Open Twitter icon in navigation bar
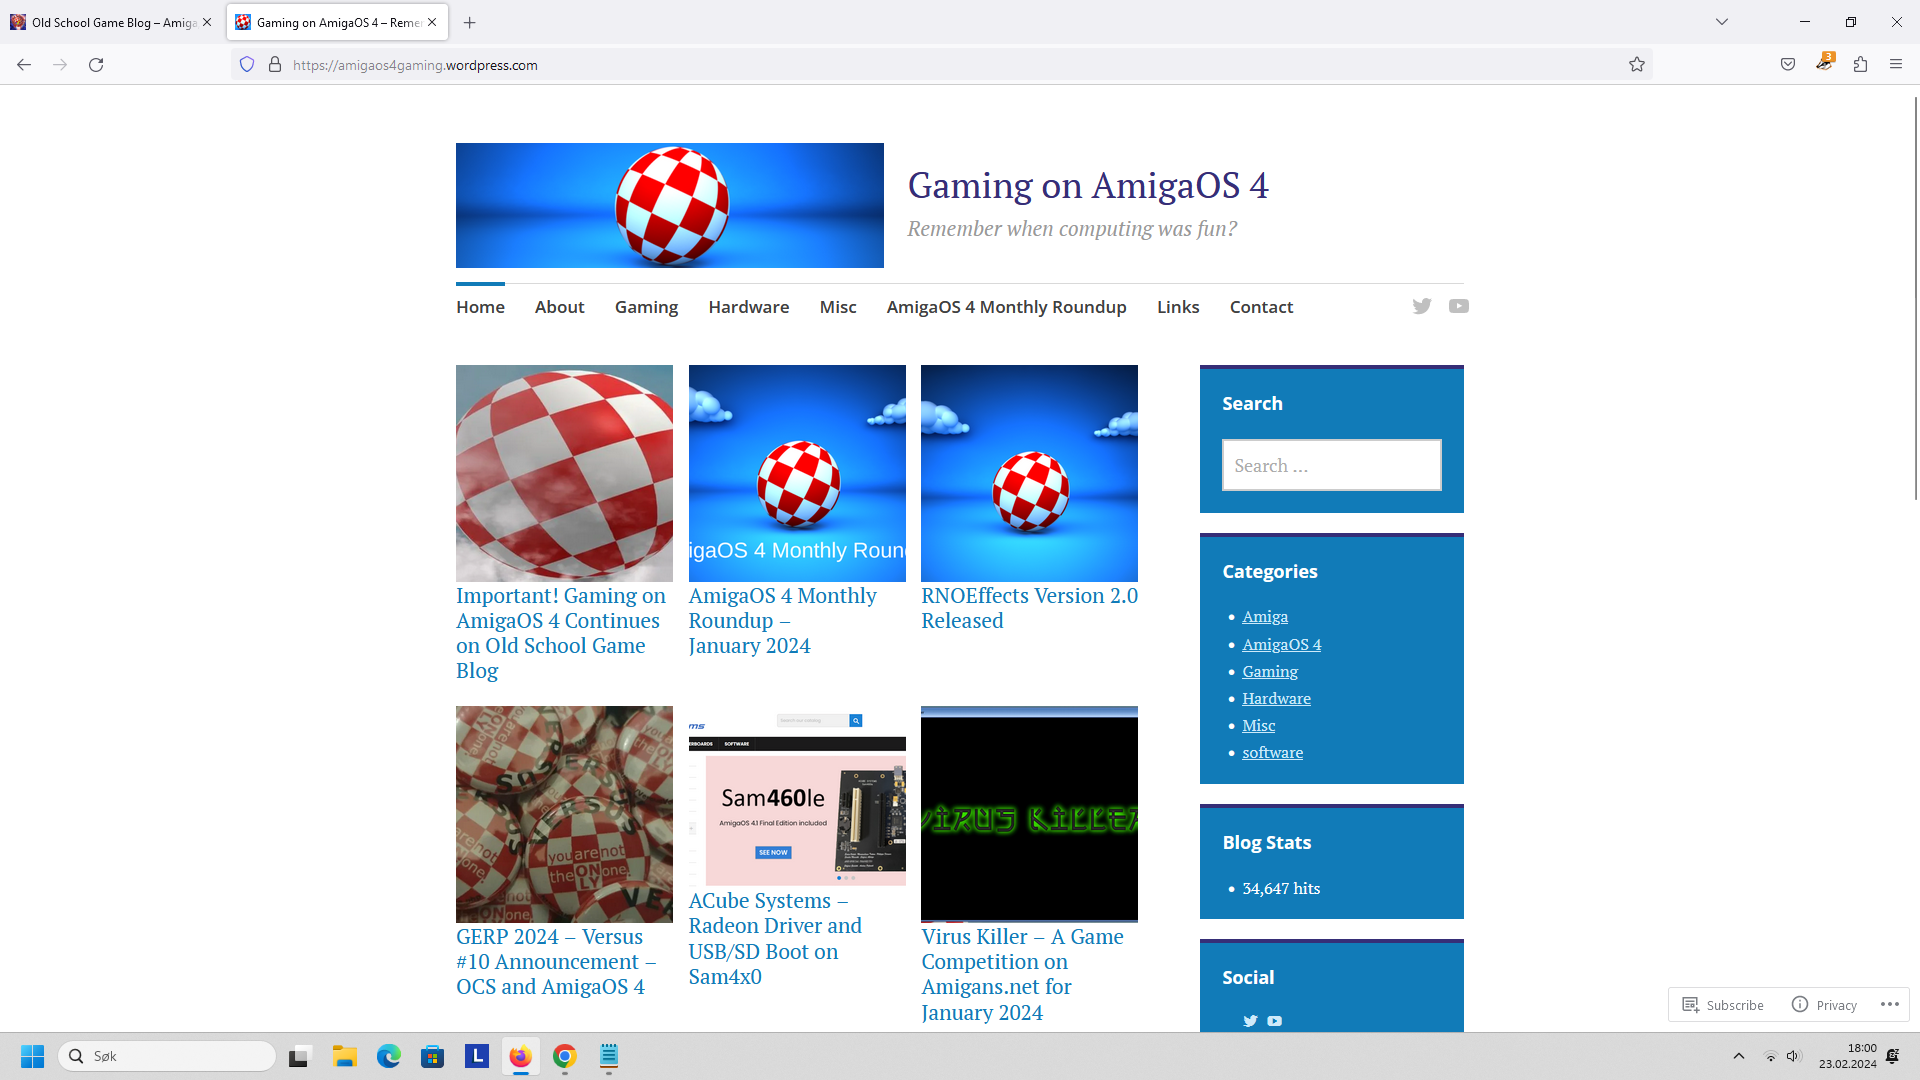Screen dimensions: 1920x1080 coord(1421,306)
